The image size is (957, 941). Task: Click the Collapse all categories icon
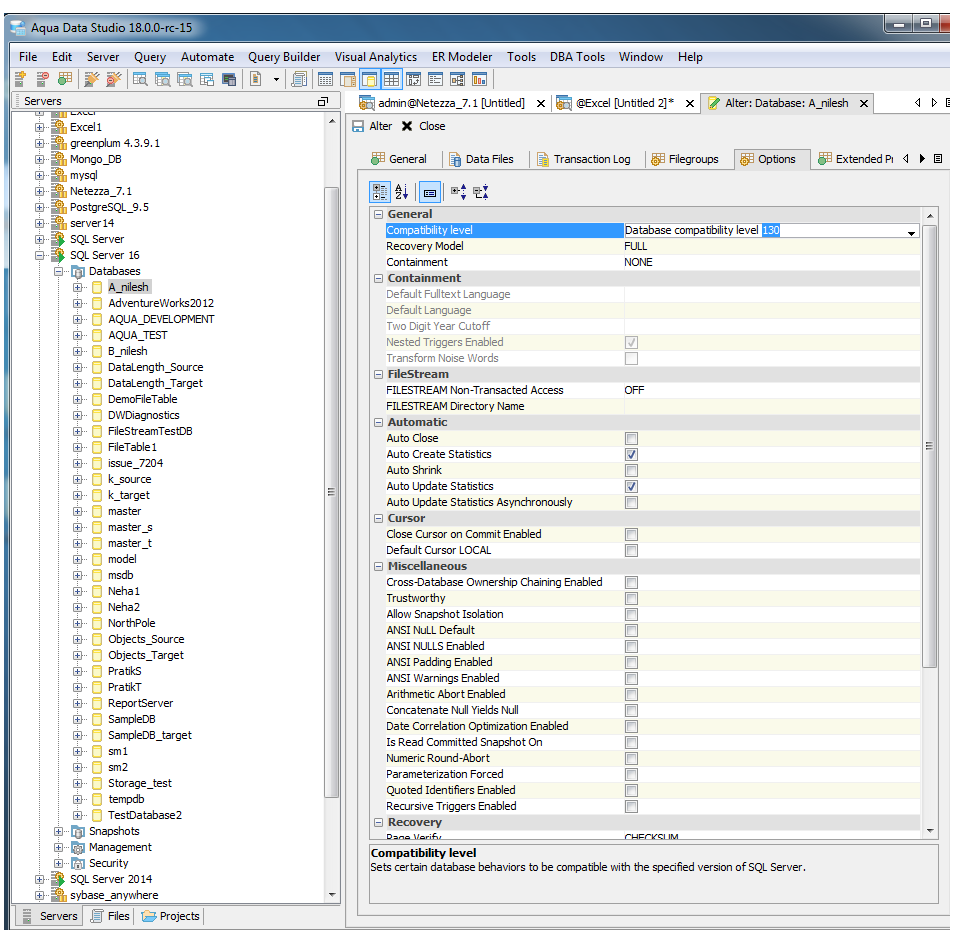(481, 192)
